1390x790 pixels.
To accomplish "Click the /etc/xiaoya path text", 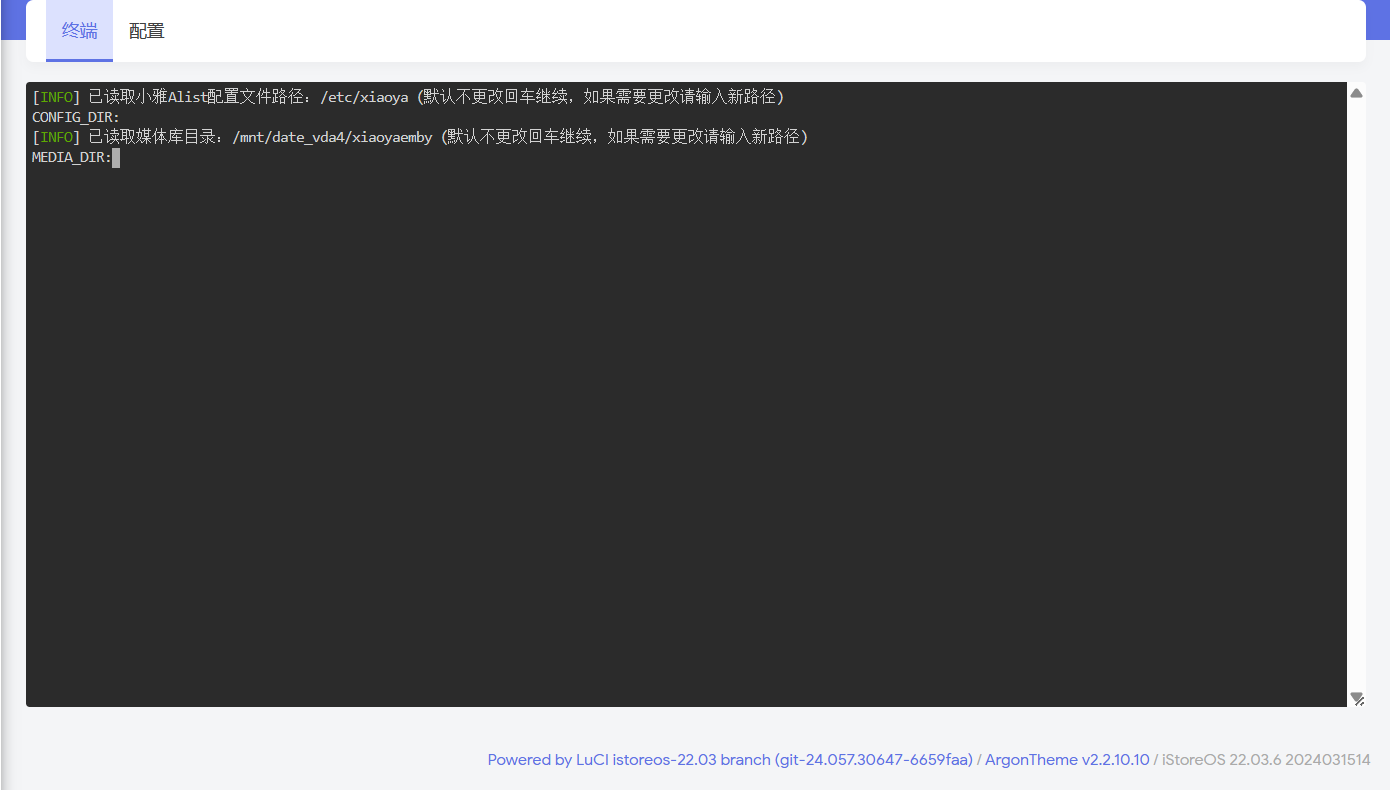I will click(x=364, y=97).
